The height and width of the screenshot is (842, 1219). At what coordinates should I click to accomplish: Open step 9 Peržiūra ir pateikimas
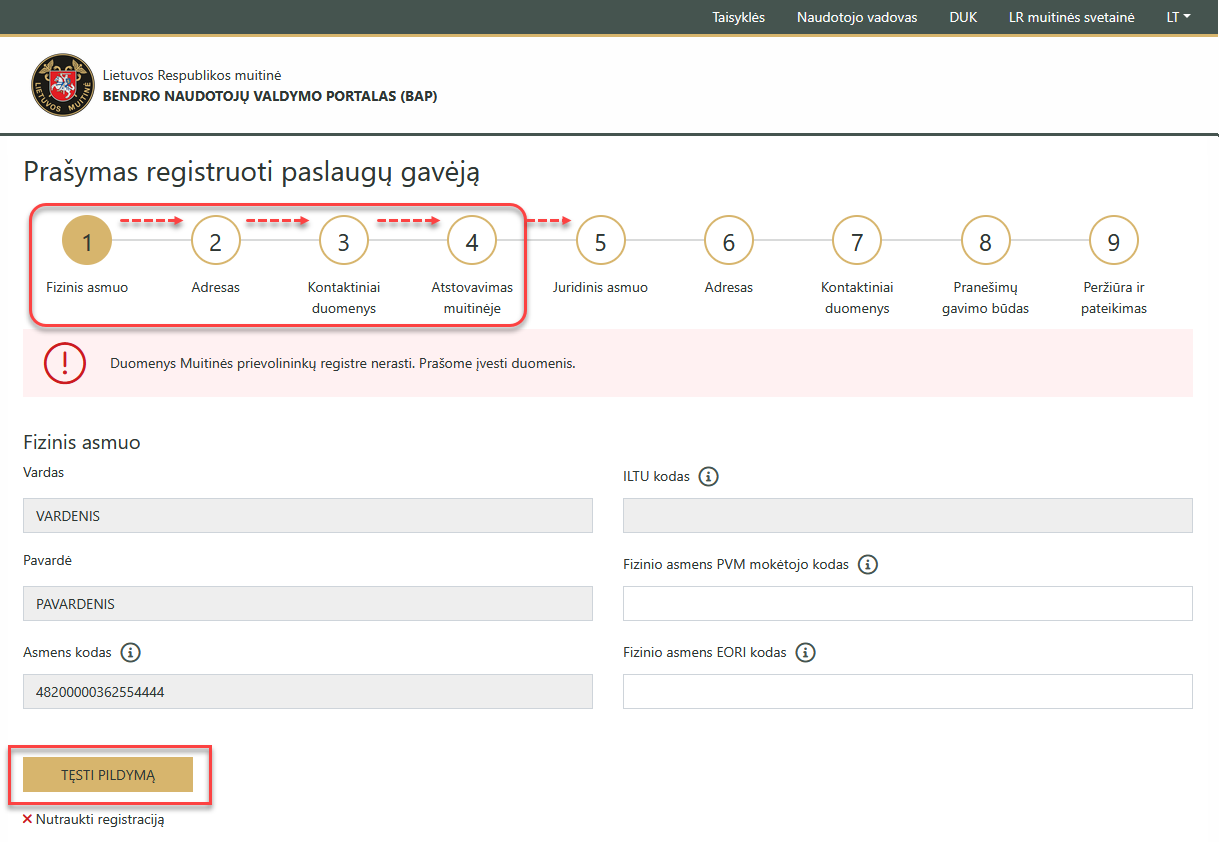[x=1113, y=242]
